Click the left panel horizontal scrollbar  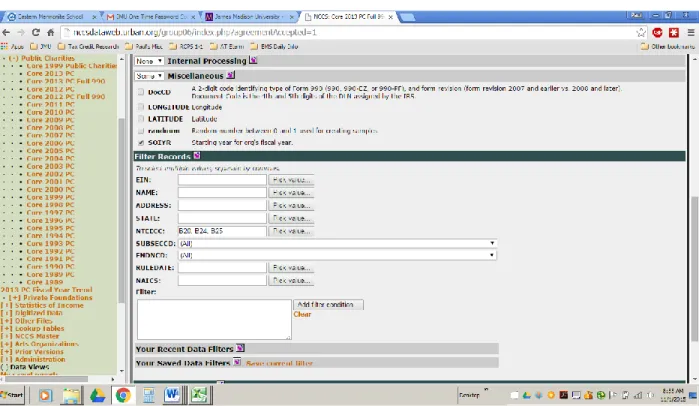click(47, 379)
